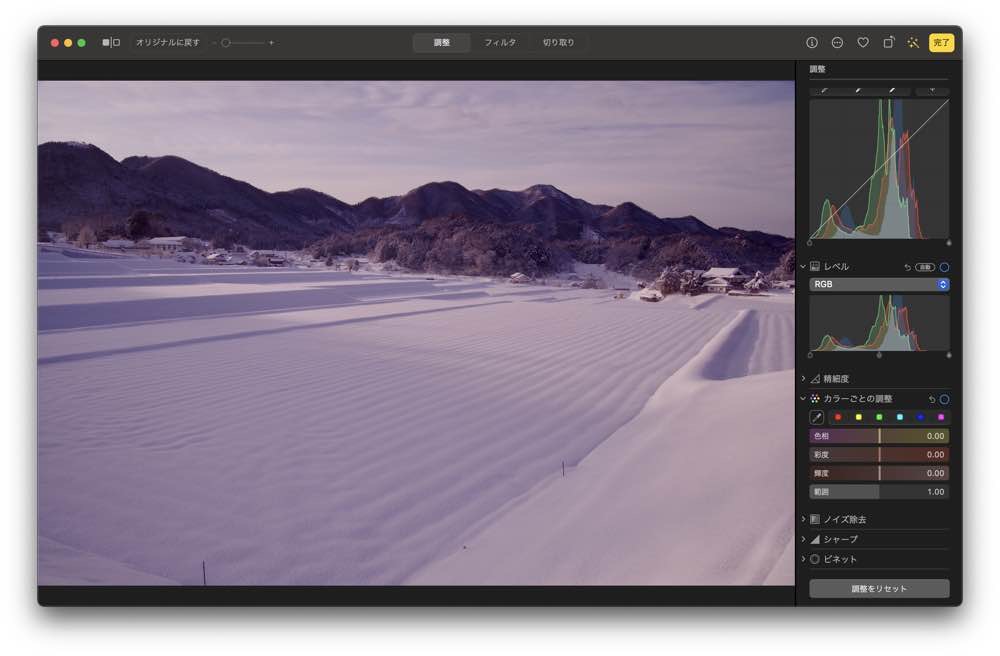Image resolution: width=1000 pixels, height=656 pixels.
Task: Collapse the レベル section
Action: click(803, 266)
